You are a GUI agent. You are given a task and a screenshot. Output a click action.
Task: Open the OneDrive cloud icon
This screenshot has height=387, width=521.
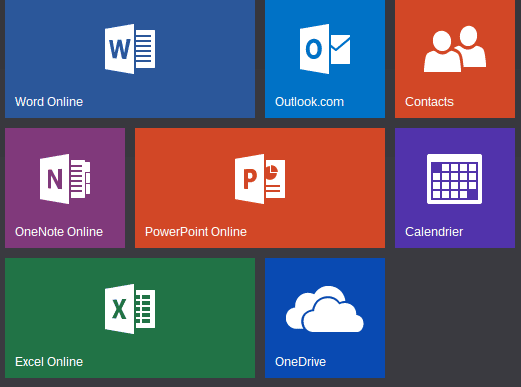pos(325,309)
